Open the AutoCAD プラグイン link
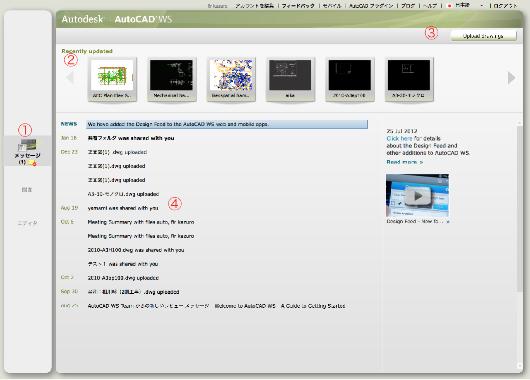The image size is (530, 380). tap(371, 6)
